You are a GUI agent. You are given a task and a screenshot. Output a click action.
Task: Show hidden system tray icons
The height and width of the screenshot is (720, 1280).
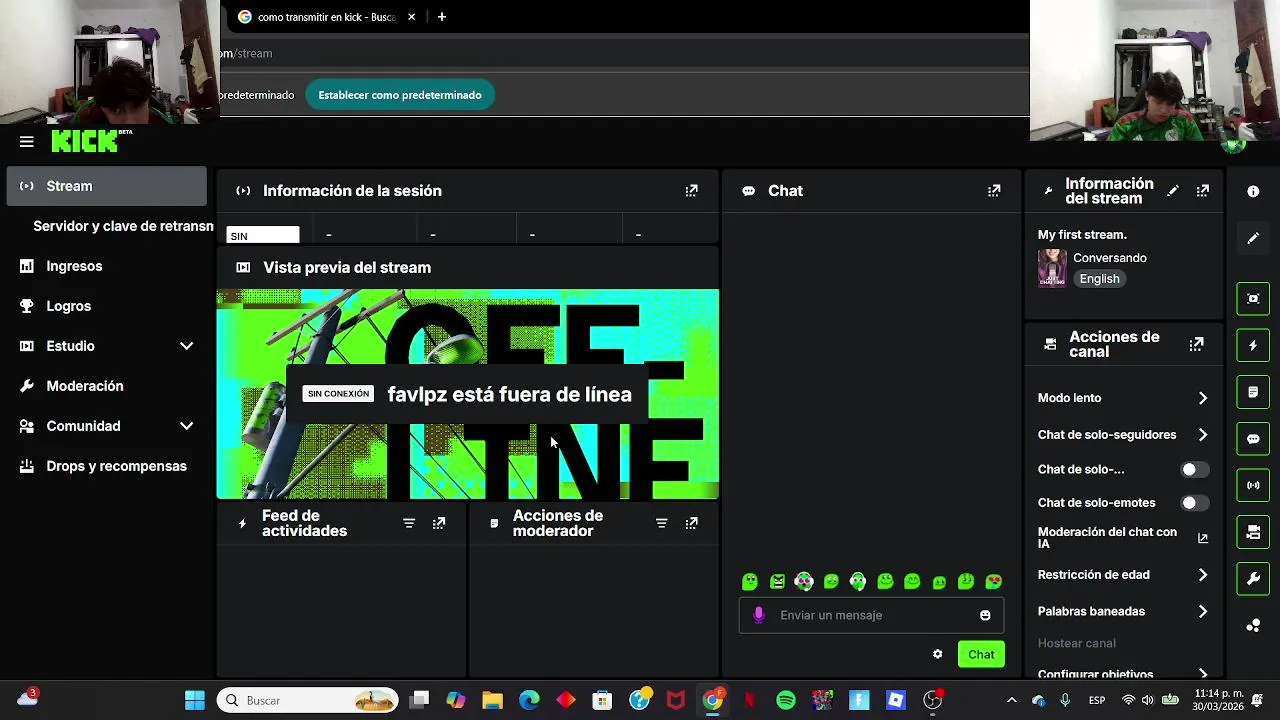(x=1011, y=700)
